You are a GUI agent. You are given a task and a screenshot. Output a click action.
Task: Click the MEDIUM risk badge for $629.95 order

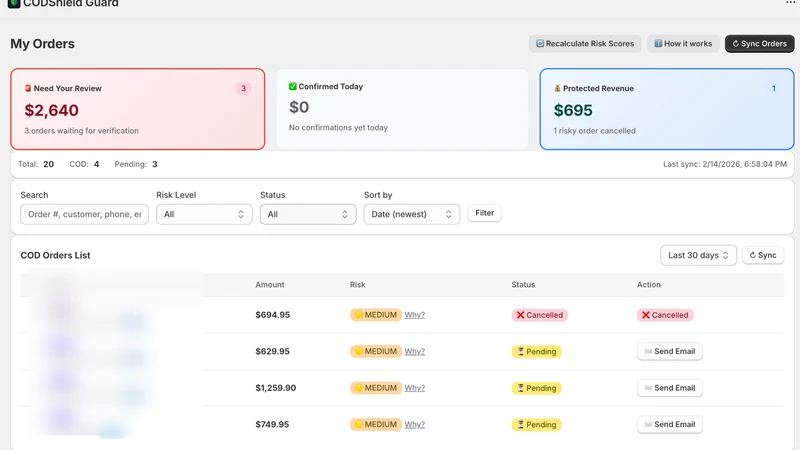(x=376, y=352)
